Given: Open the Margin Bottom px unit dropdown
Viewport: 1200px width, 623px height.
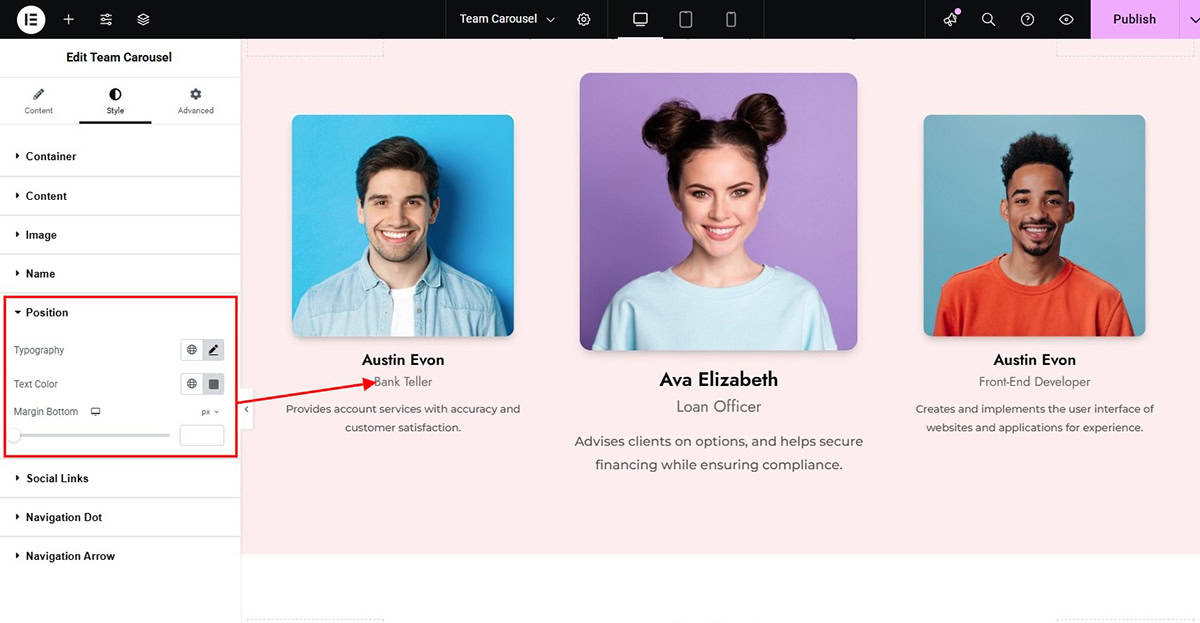Looking at the screenshot, I should (210, 412).
